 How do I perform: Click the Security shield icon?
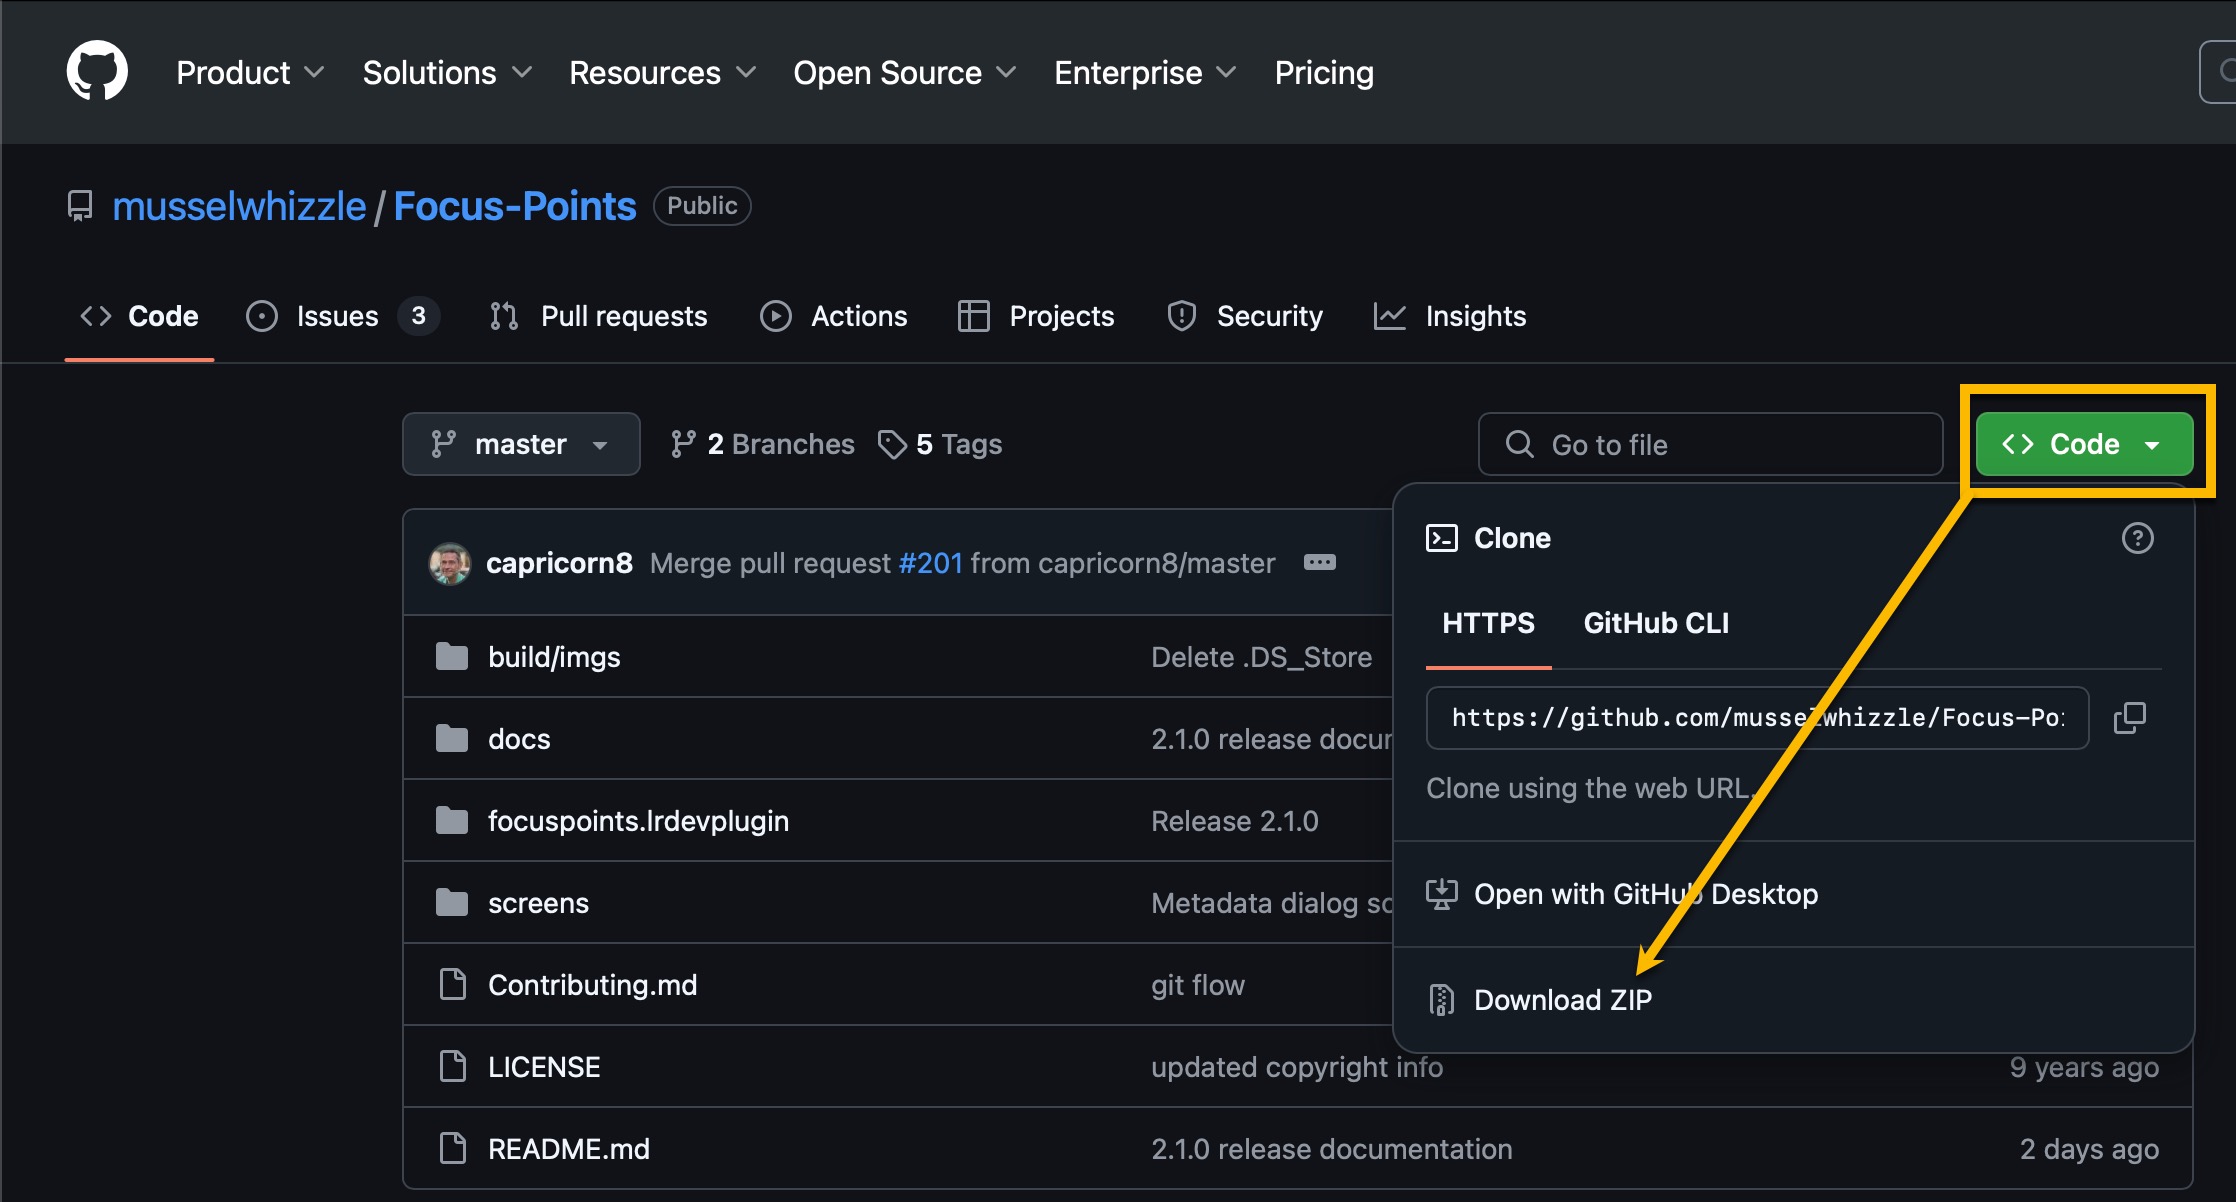click(1182, 316)
